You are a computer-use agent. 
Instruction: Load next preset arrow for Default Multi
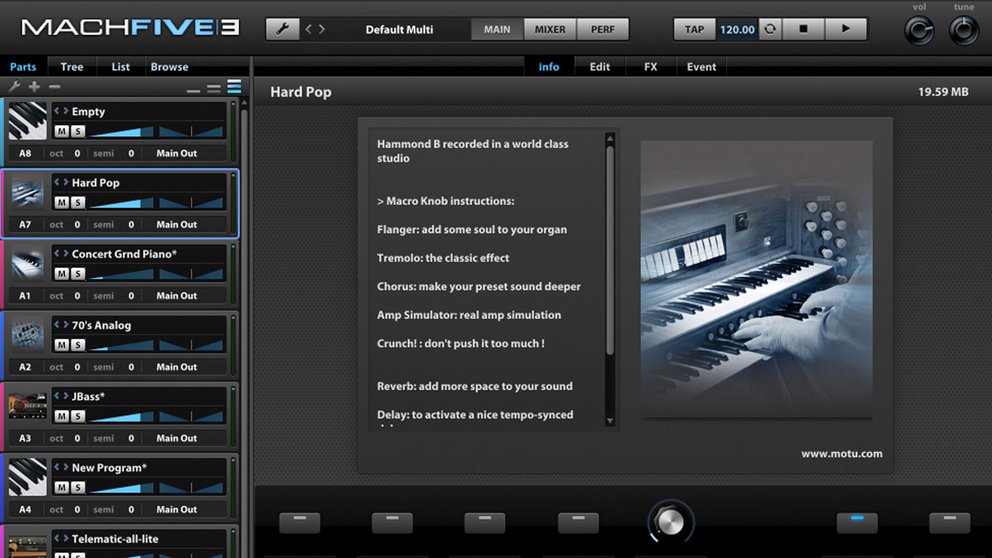click(321, 29)
